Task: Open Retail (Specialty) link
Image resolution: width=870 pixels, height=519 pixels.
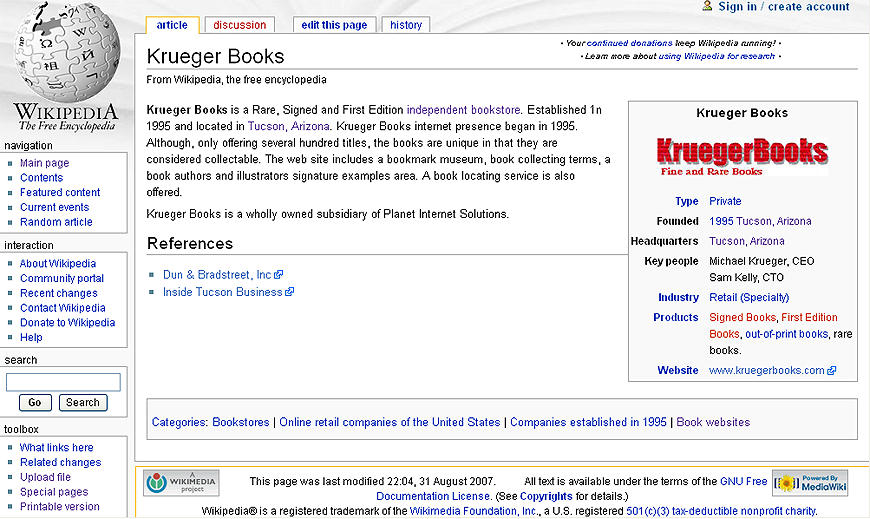Action: tap(749, 297)
